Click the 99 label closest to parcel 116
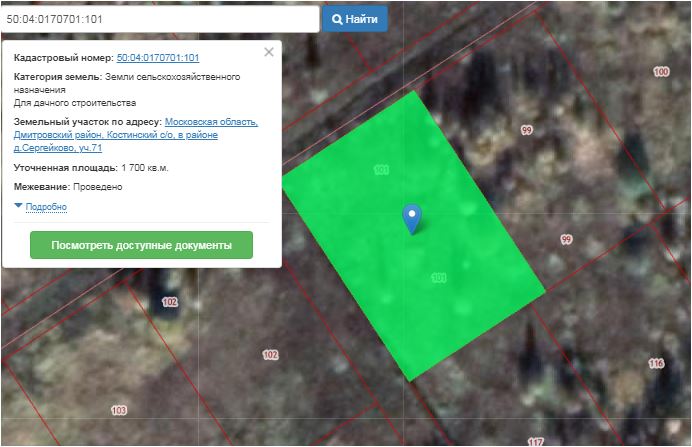The height and width of the screenshot is (447, 692). [x=566, y=240]
